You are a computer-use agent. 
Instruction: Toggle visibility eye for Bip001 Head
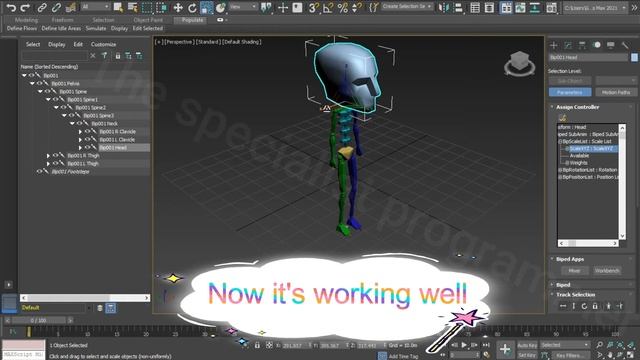[87, 147]
